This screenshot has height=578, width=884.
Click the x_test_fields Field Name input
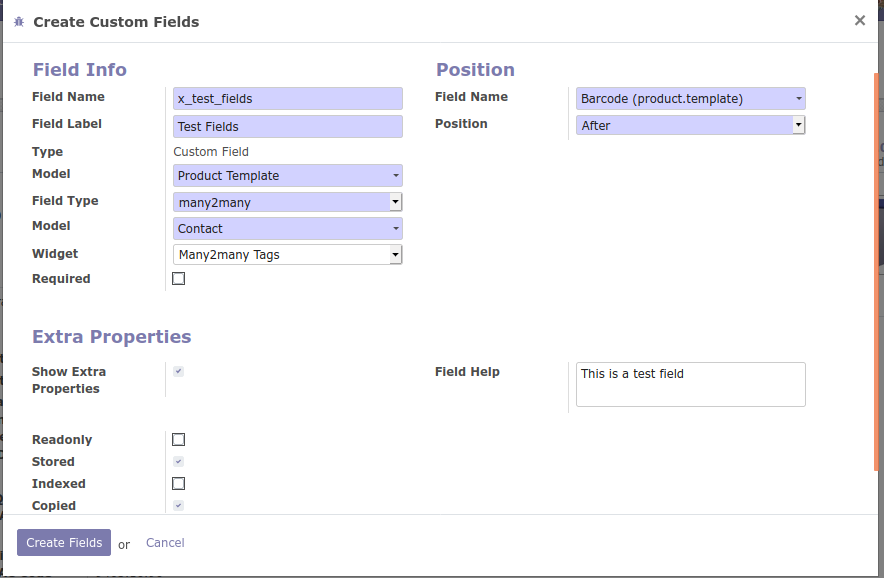click(x=288, y=98)
